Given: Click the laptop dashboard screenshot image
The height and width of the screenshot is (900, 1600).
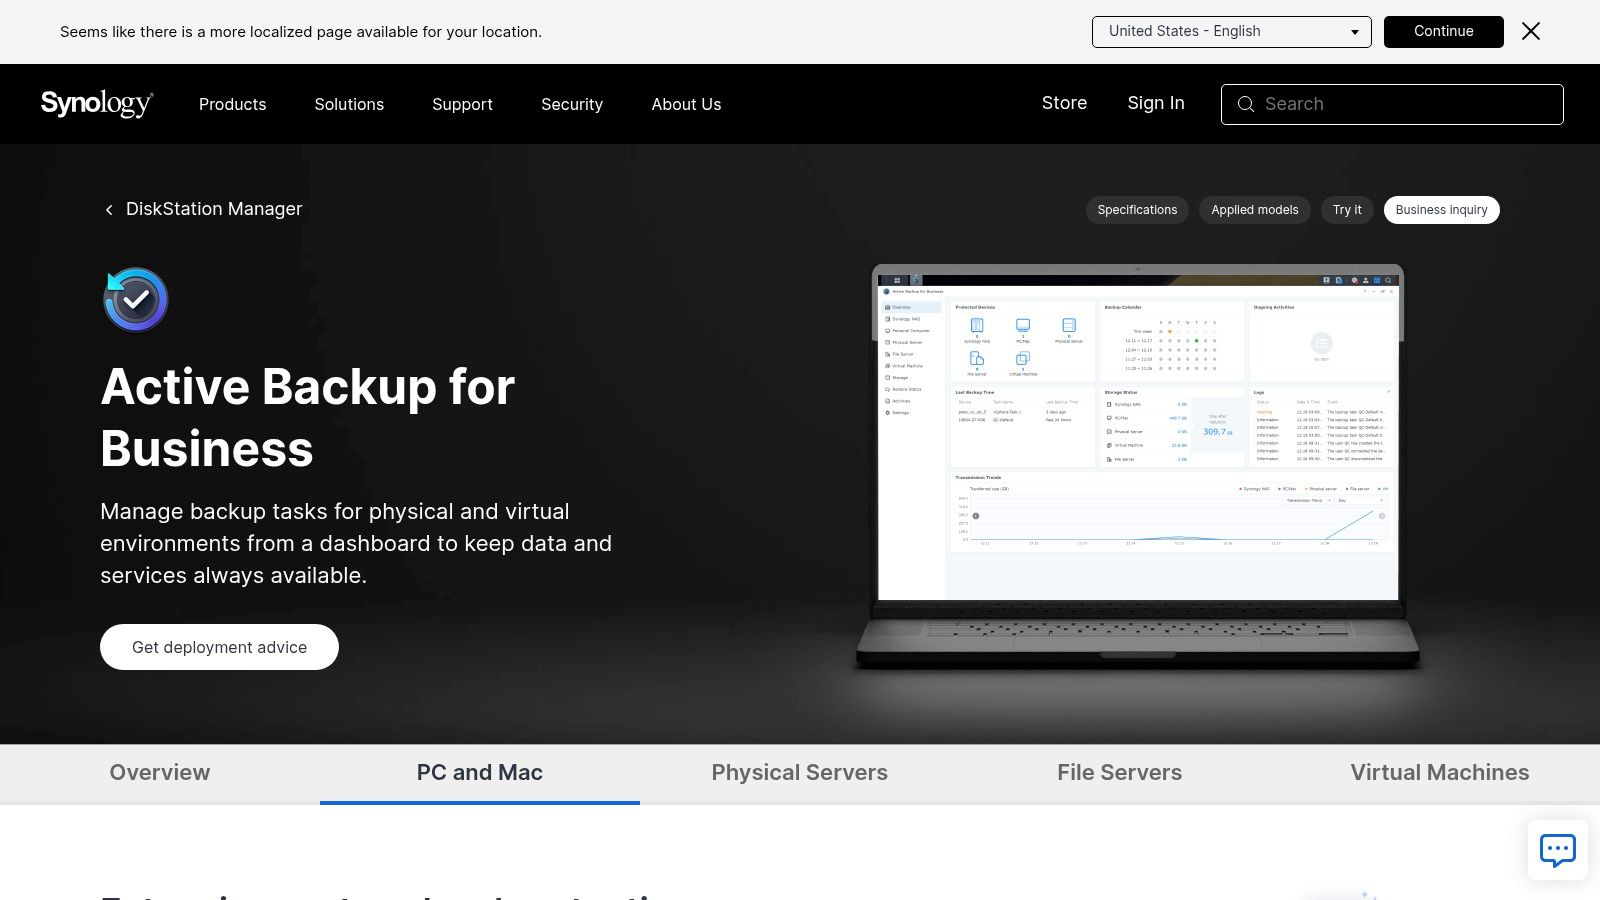Looking at the screenshot, I should pyautogui.click(x=1138, y=467).
